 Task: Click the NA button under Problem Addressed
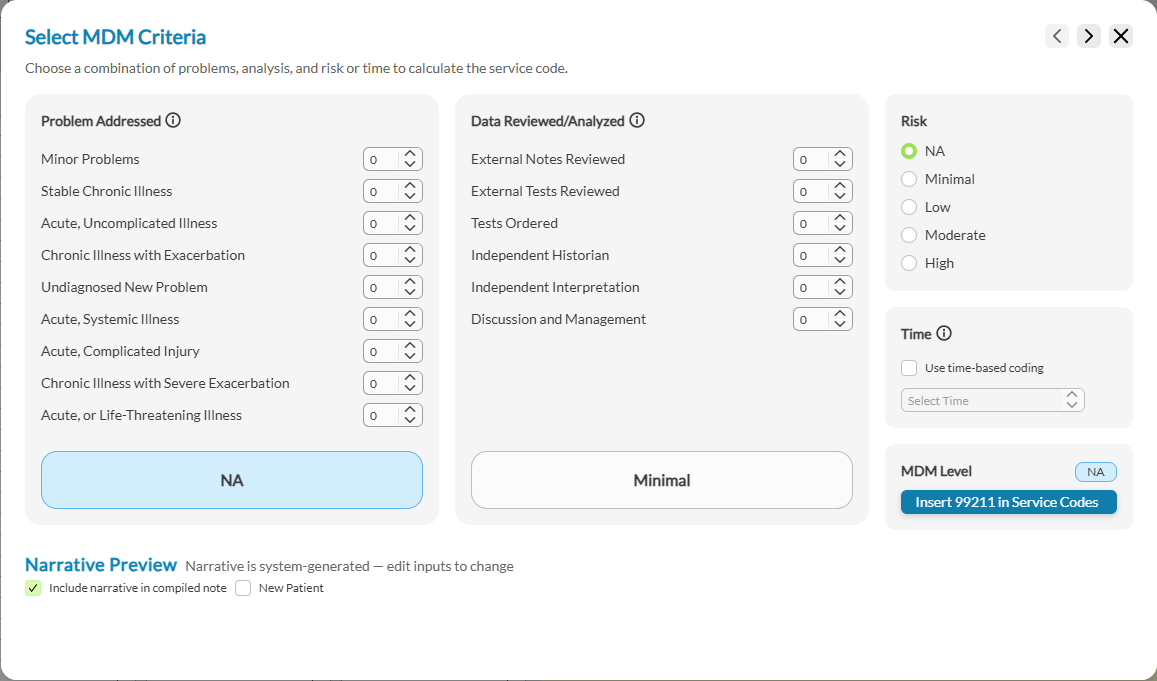point(232,480)
